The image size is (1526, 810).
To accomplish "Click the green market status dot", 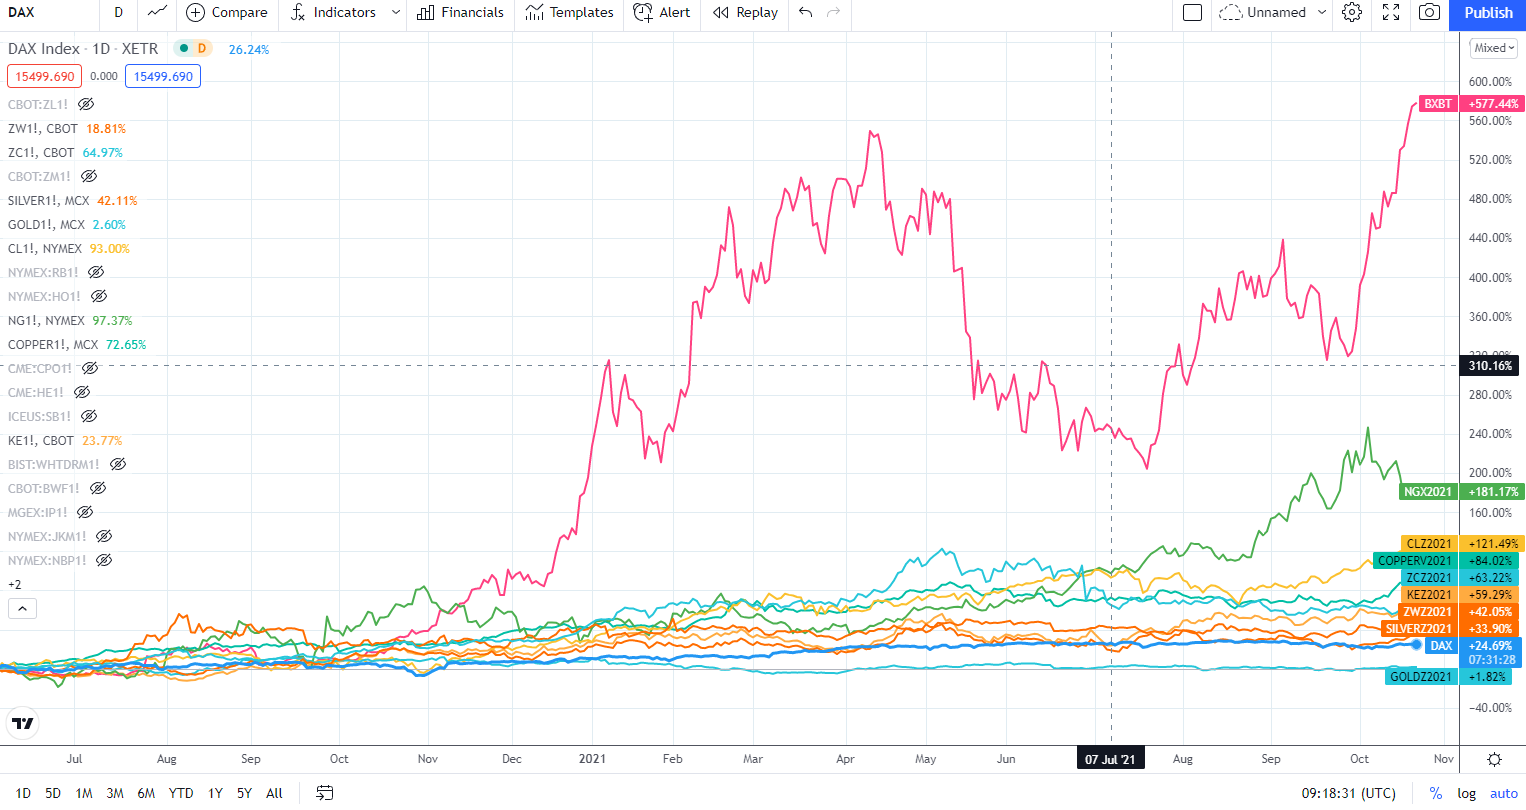I will (184, 48).
